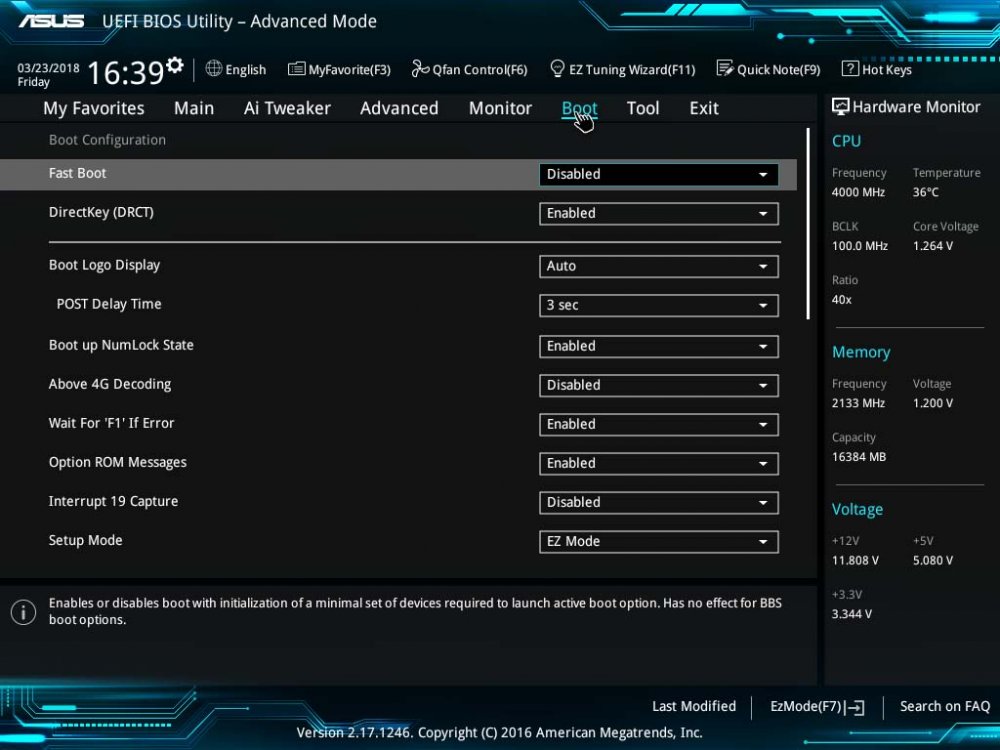The image size is (1000, 750).
Task: Switch to the Exit tab
Action: [704, 108]
